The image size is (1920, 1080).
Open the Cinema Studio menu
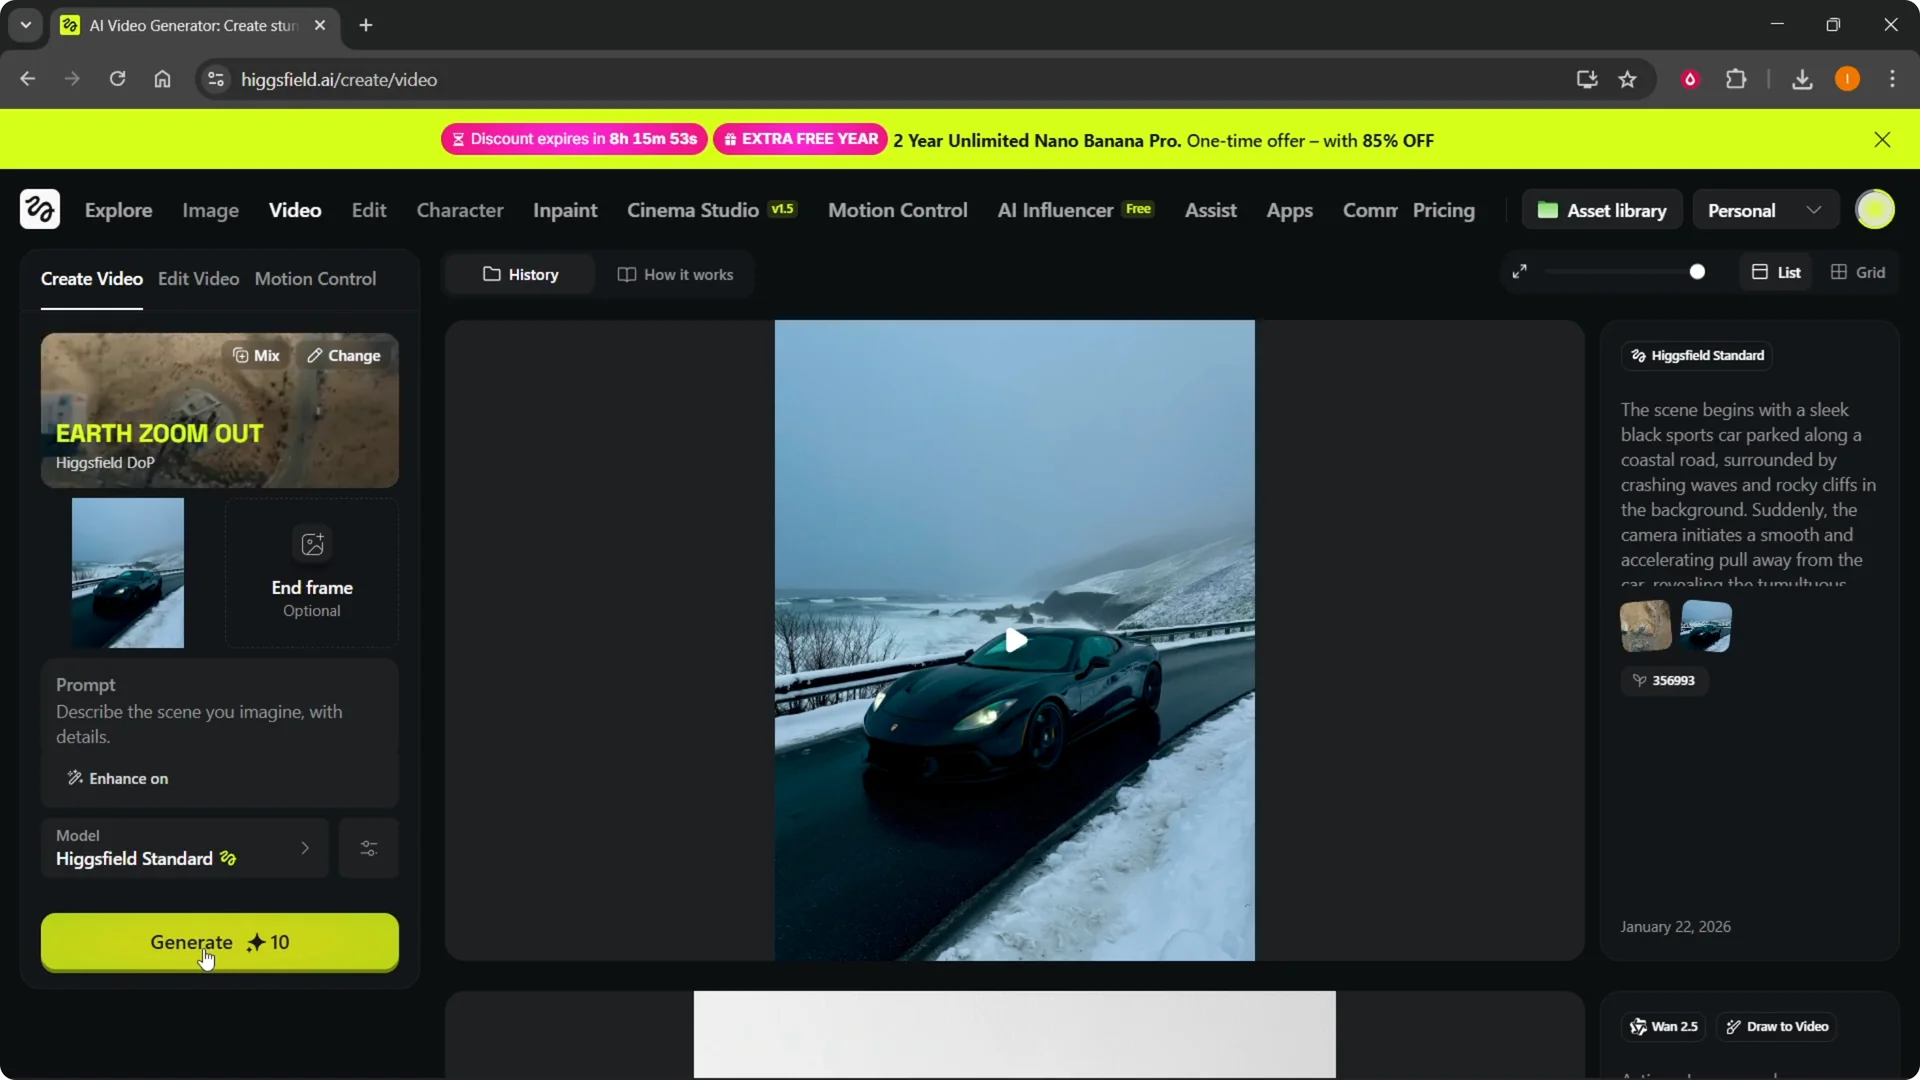tap(692, 210)
